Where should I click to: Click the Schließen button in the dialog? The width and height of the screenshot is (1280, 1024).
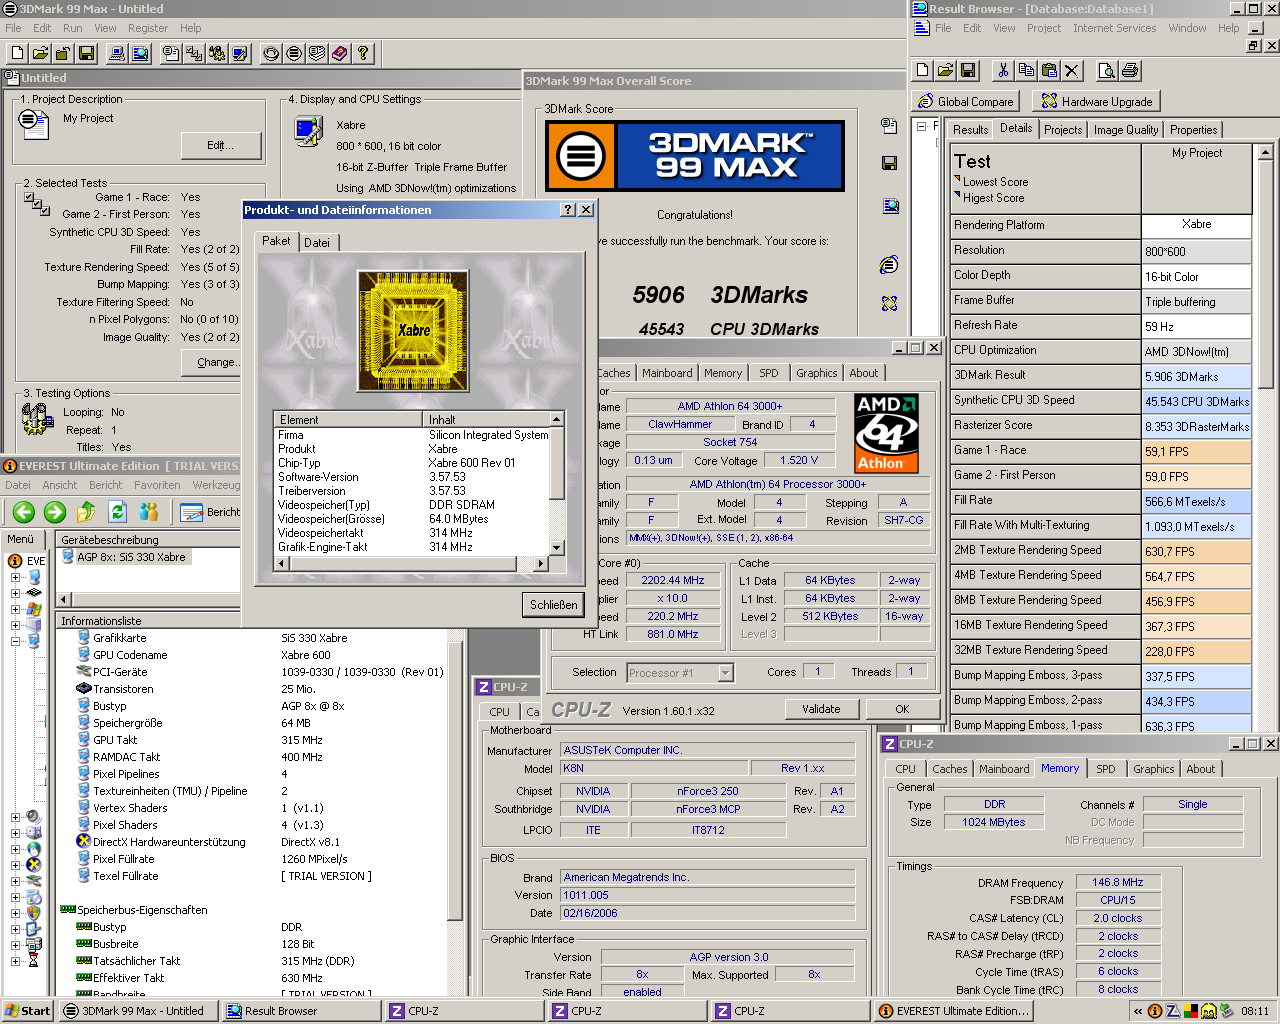pos(554,605)
